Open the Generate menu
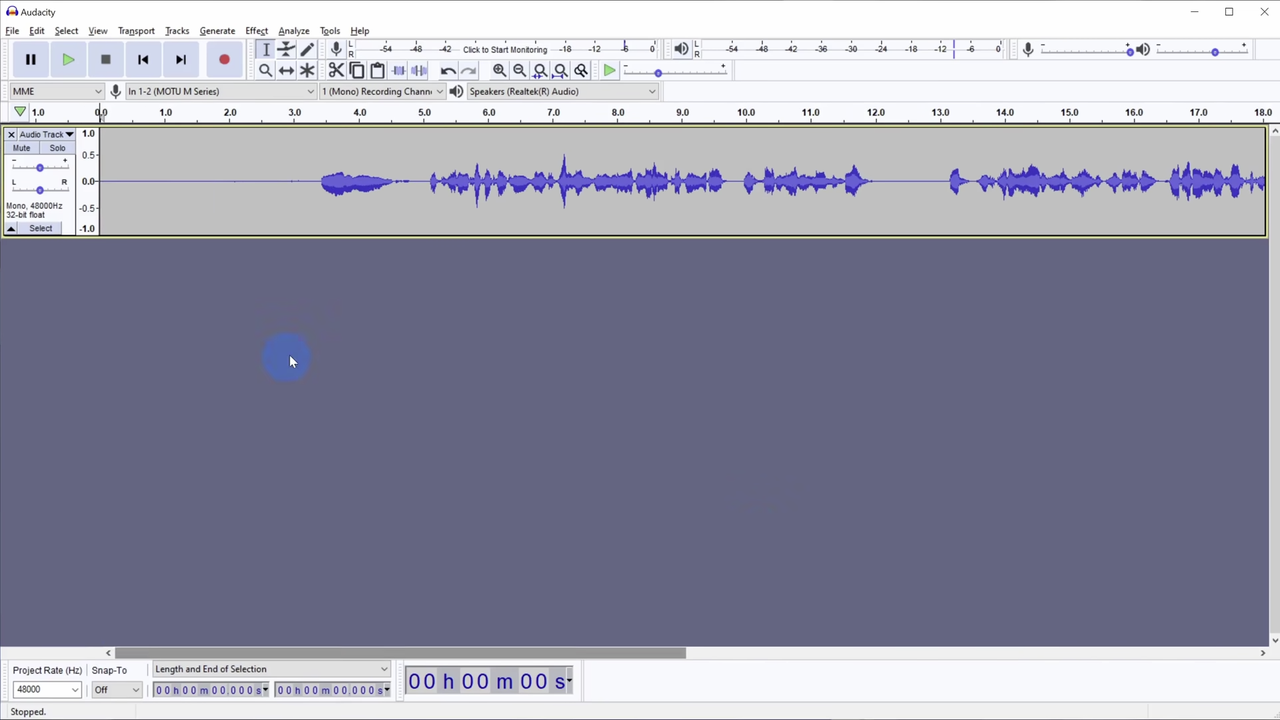This screenshot has width=1280, height=720. (217, 30)
